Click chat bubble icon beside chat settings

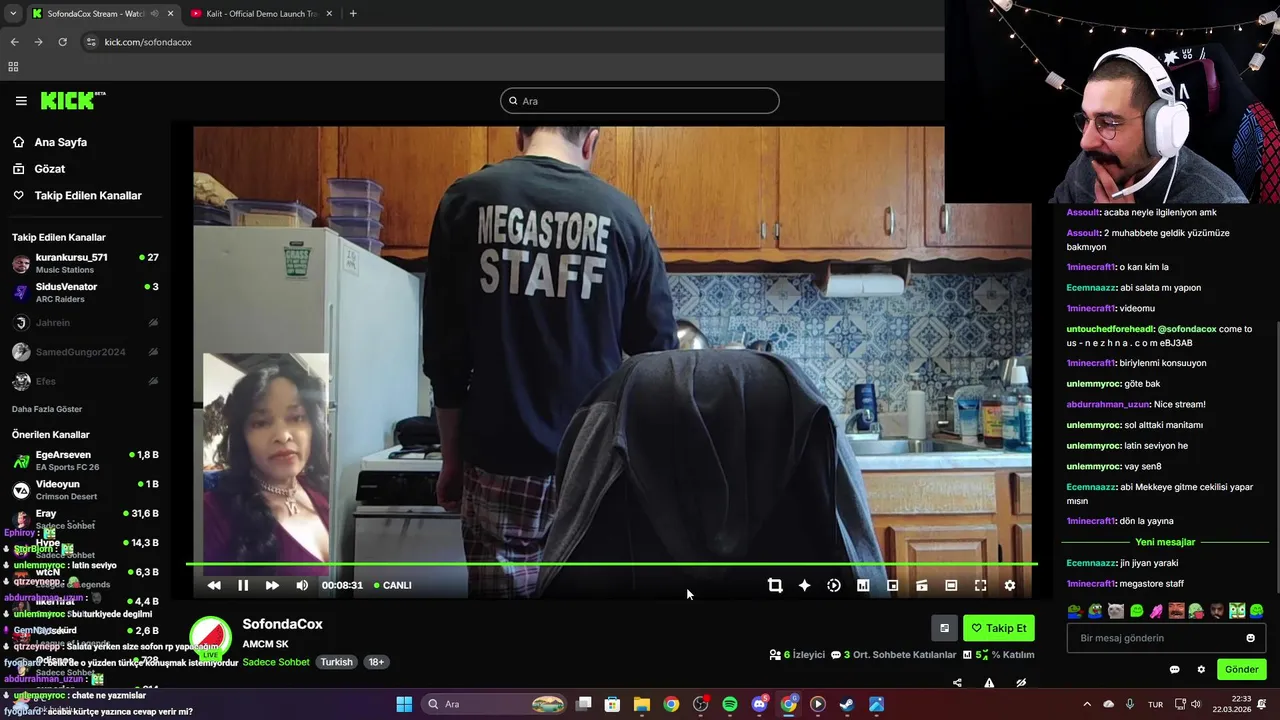pyautogui.click(x=1174, y=670)
